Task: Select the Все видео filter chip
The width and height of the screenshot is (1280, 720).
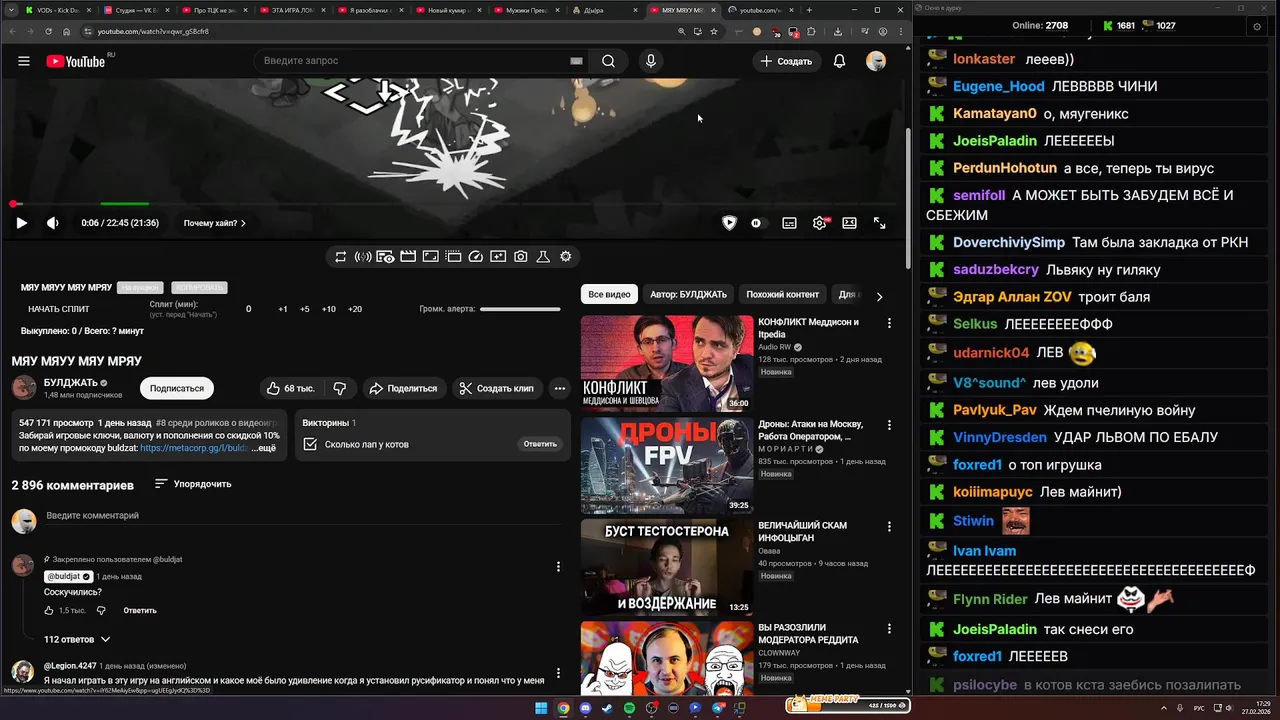Action: [609, 295]
